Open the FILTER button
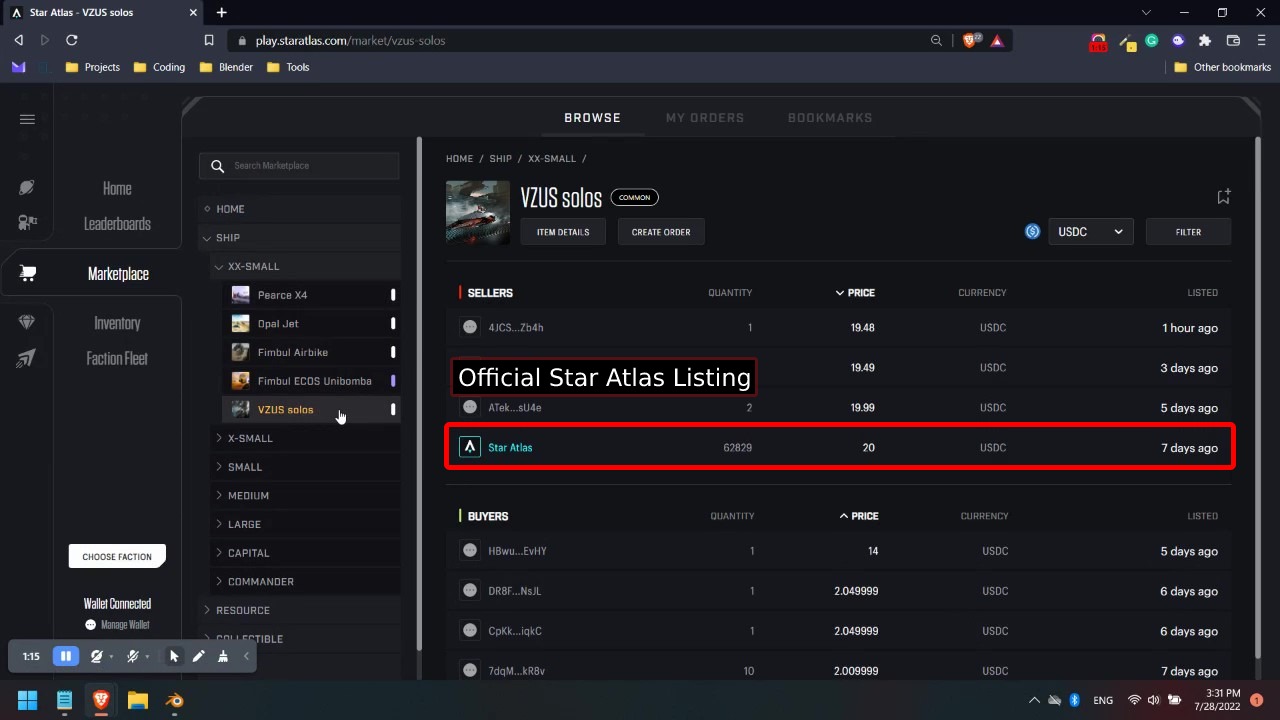Image resolution: width=1280 pixels, height=720 pixels. point(1188,232)
